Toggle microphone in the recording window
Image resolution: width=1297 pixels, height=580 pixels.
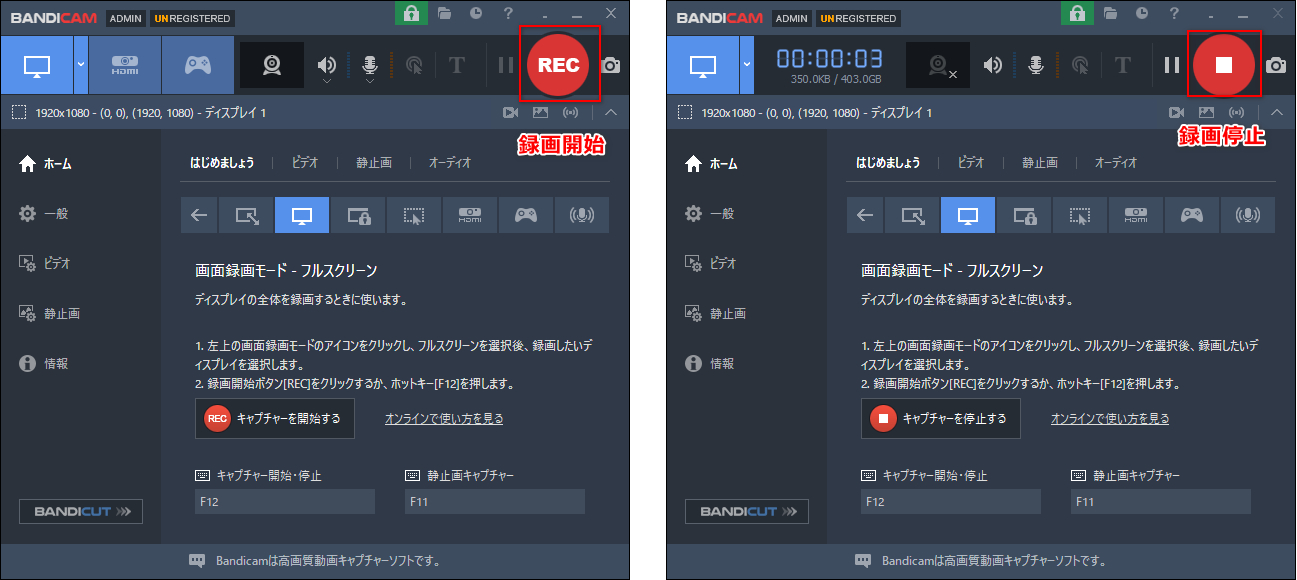point(1035,65)
